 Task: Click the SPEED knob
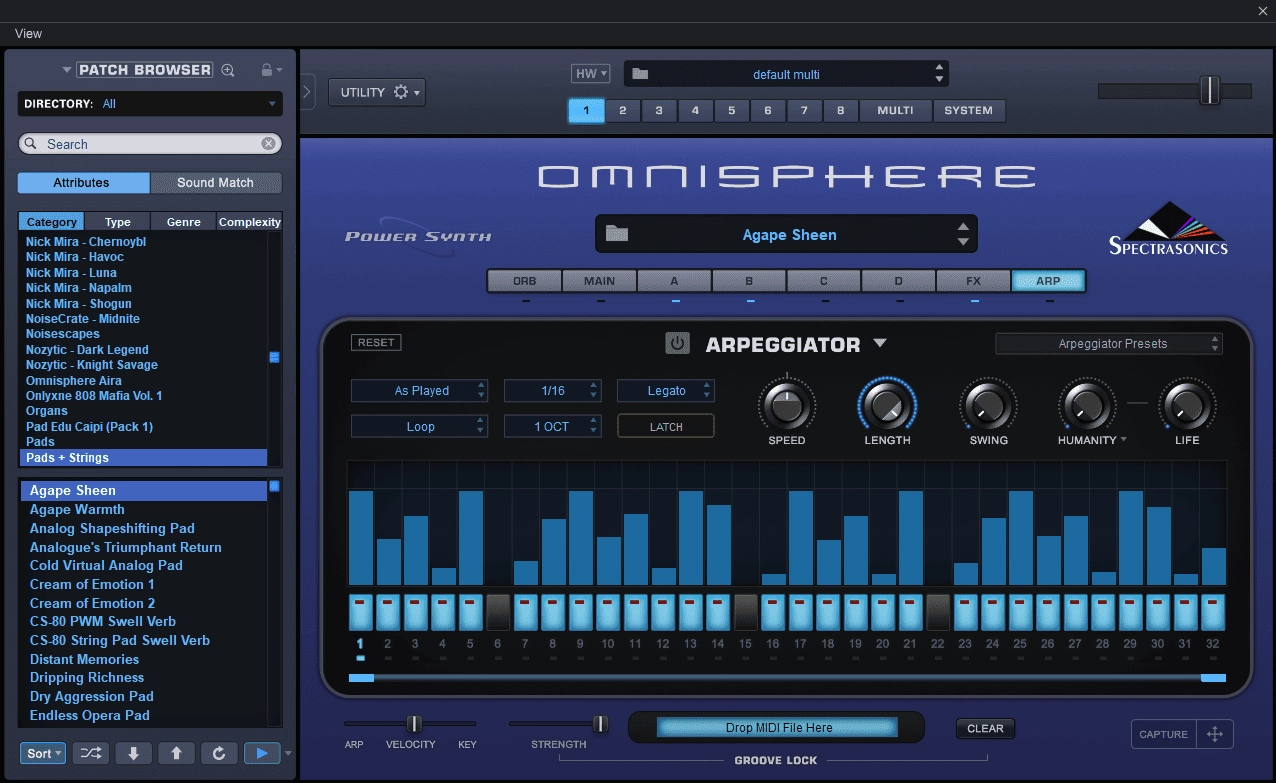pos(787,405)
